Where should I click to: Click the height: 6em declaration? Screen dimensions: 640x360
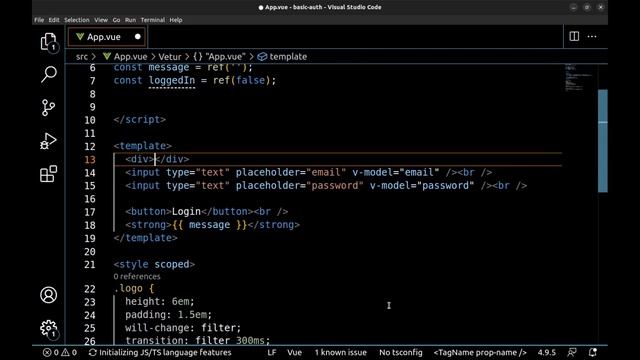point(160,302)
